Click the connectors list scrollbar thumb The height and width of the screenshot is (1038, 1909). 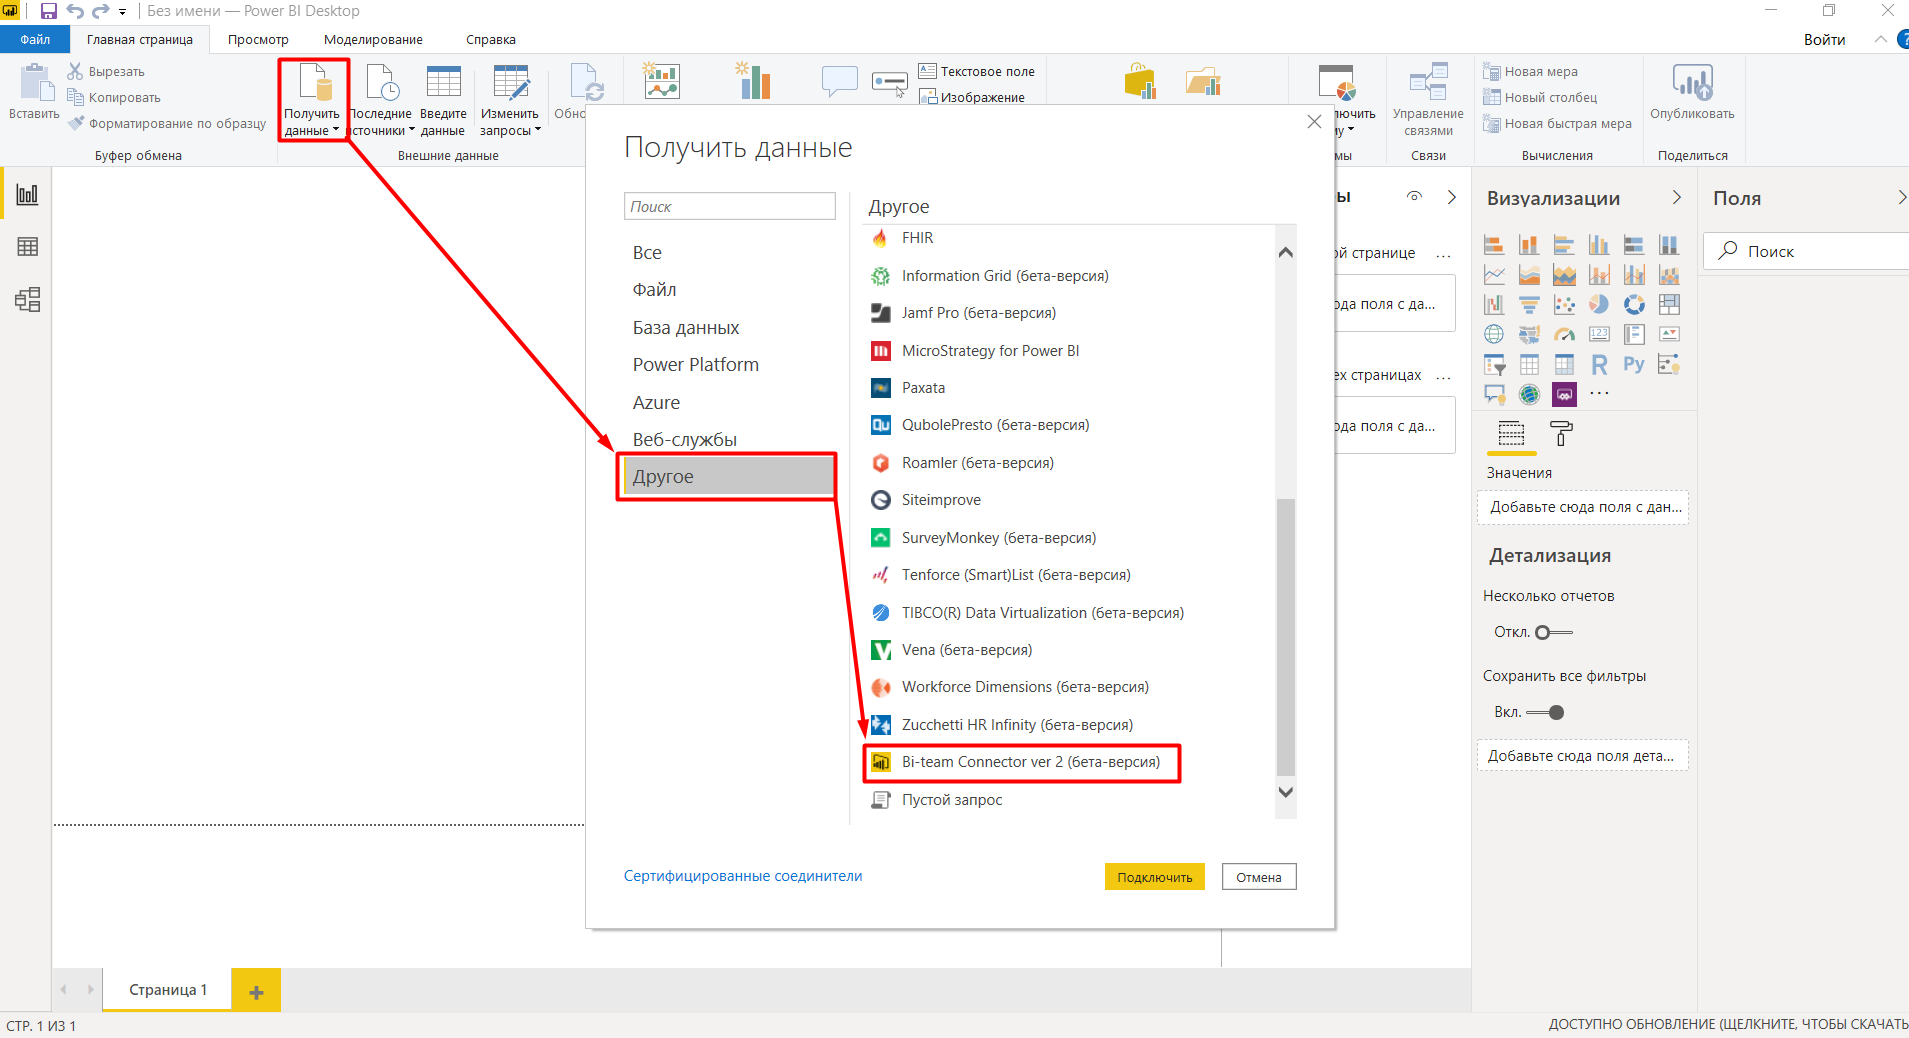(1286, 637)
